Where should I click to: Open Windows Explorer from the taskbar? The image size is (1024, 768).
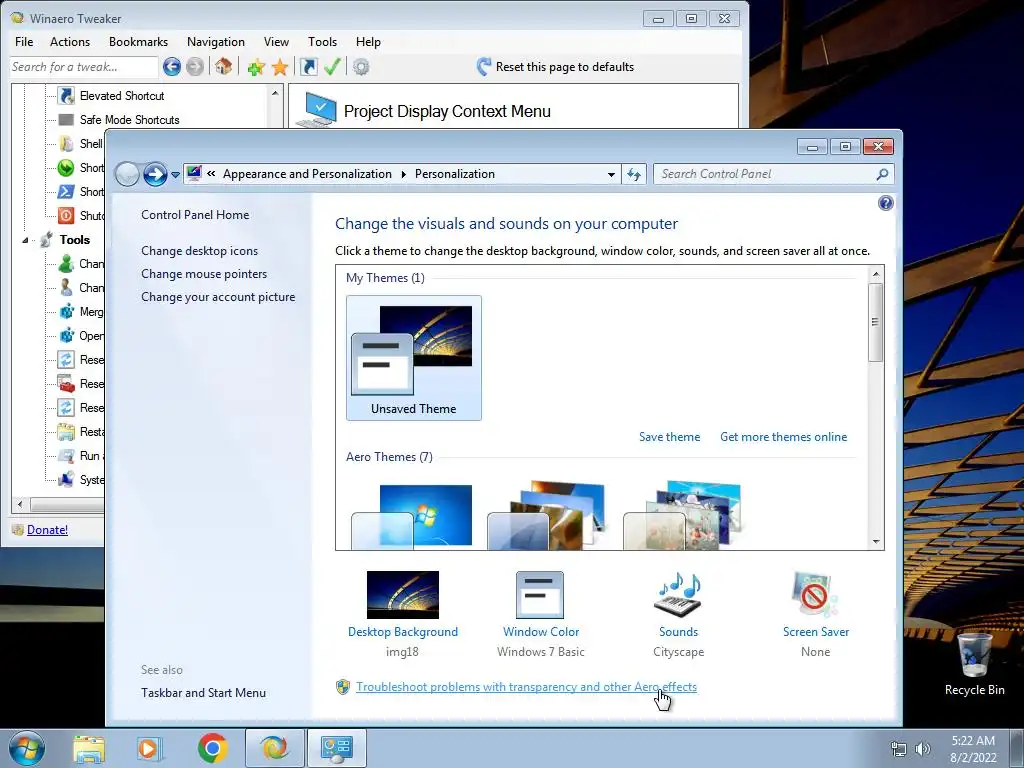[x=89, y=748]
